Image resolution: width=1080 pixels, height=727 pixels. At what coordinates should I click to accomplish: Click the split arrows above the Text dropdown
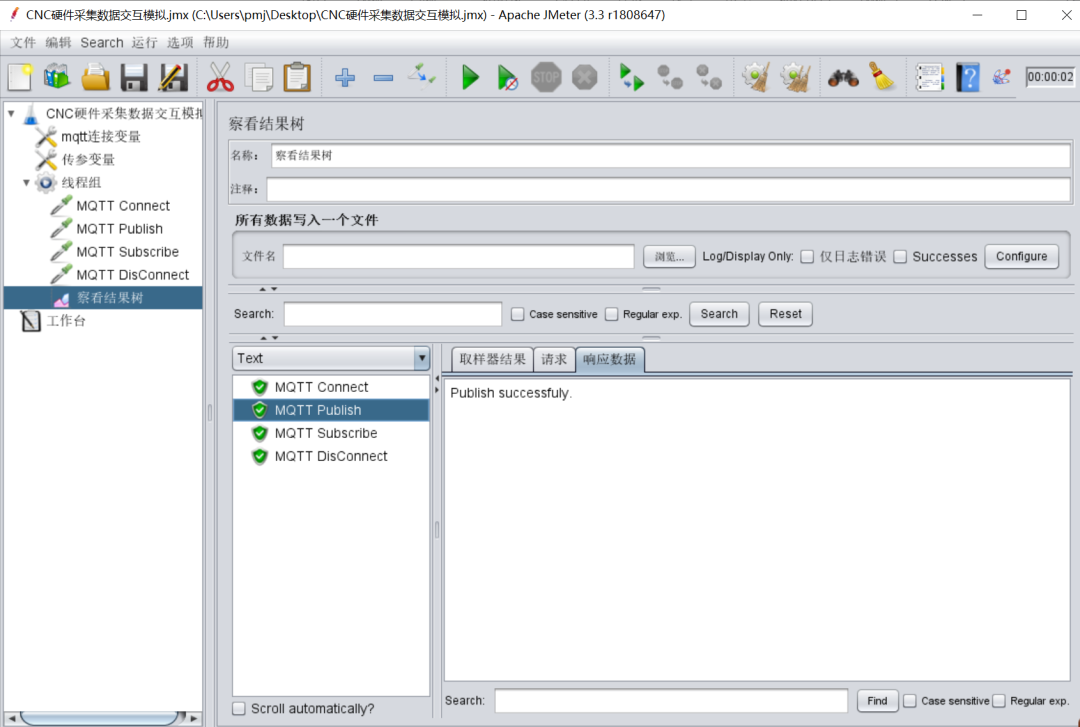pyautogui.click(x=268, y=338)
